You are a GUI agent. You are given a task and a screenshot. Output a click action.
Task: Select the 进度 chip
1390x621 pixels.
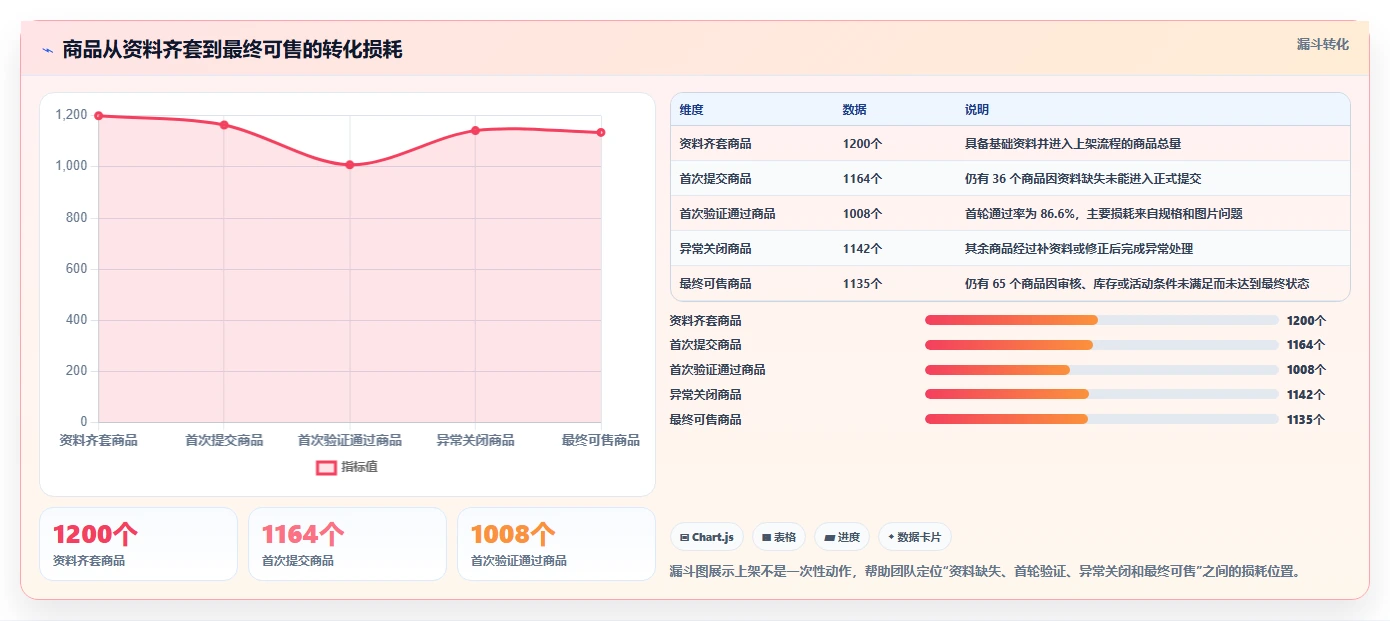[842, 537]
